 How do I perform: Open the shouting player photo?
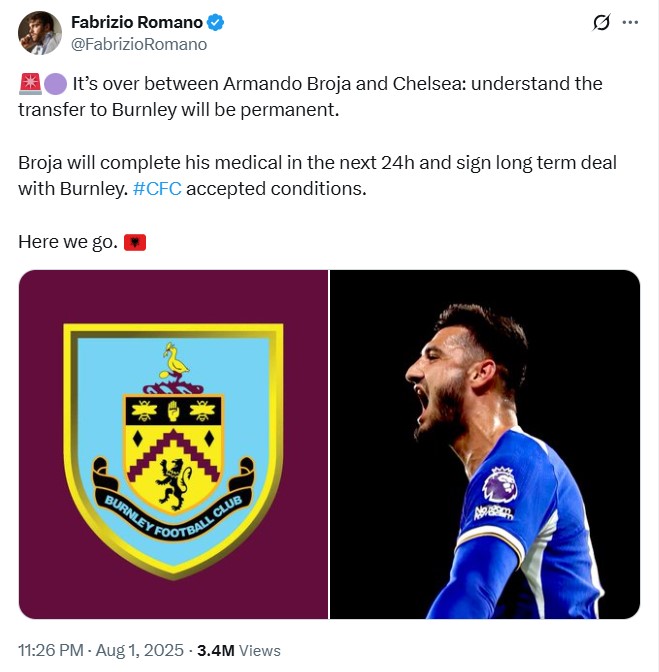coord(485,444)
